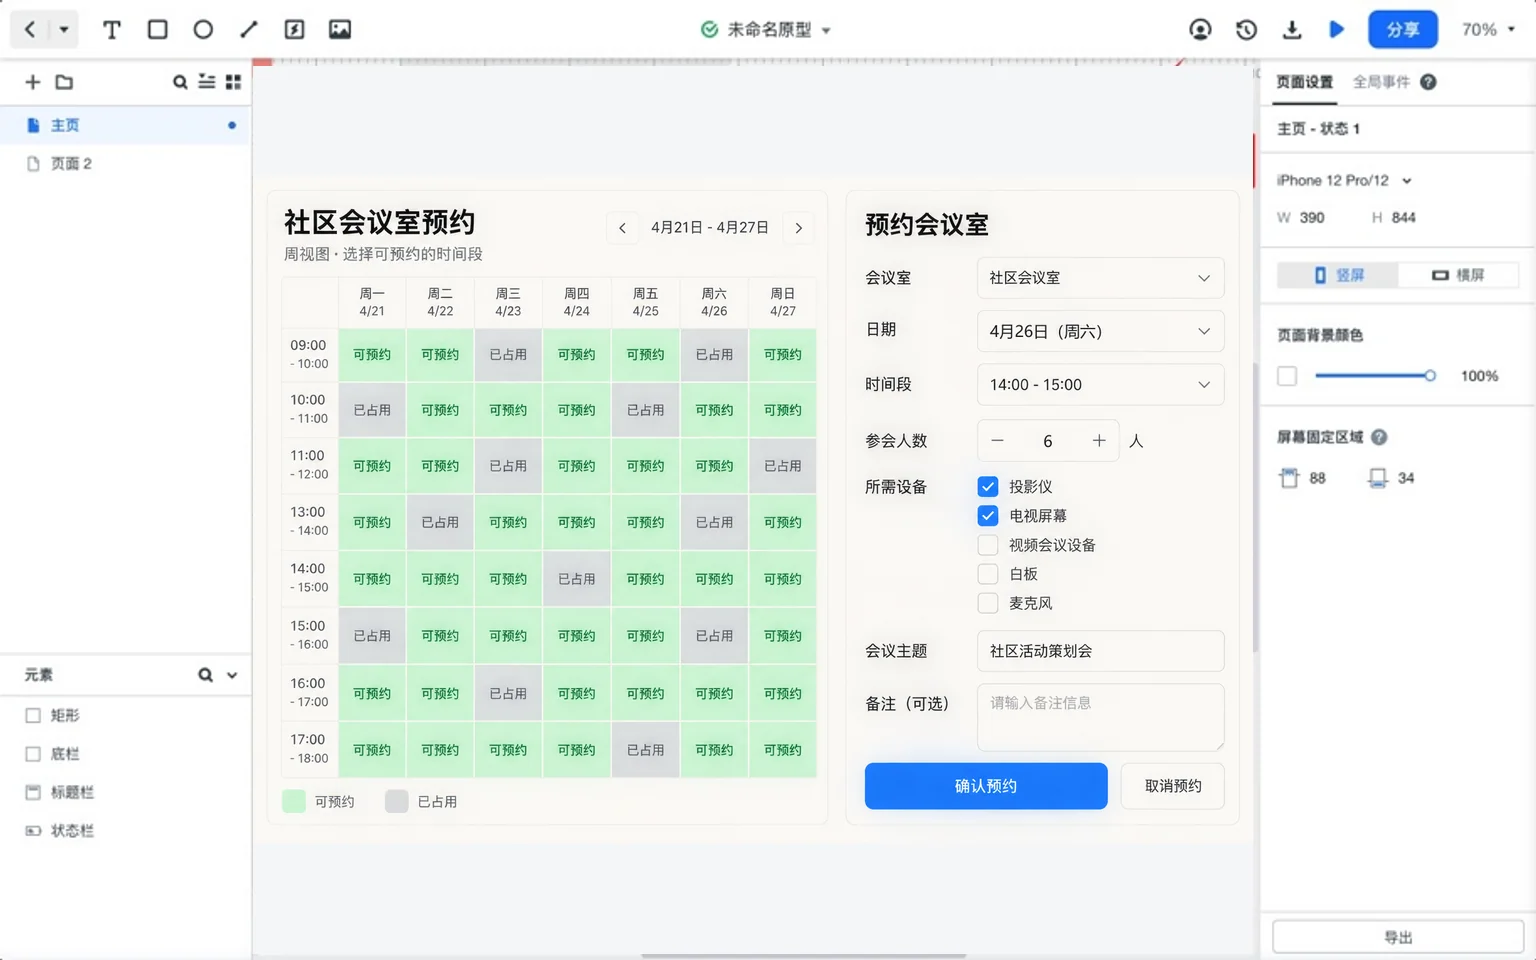Open the iPhone 12 Pro/12 device dropdown
This screenshot has height=960, width=1536.
coord(1344,181)
